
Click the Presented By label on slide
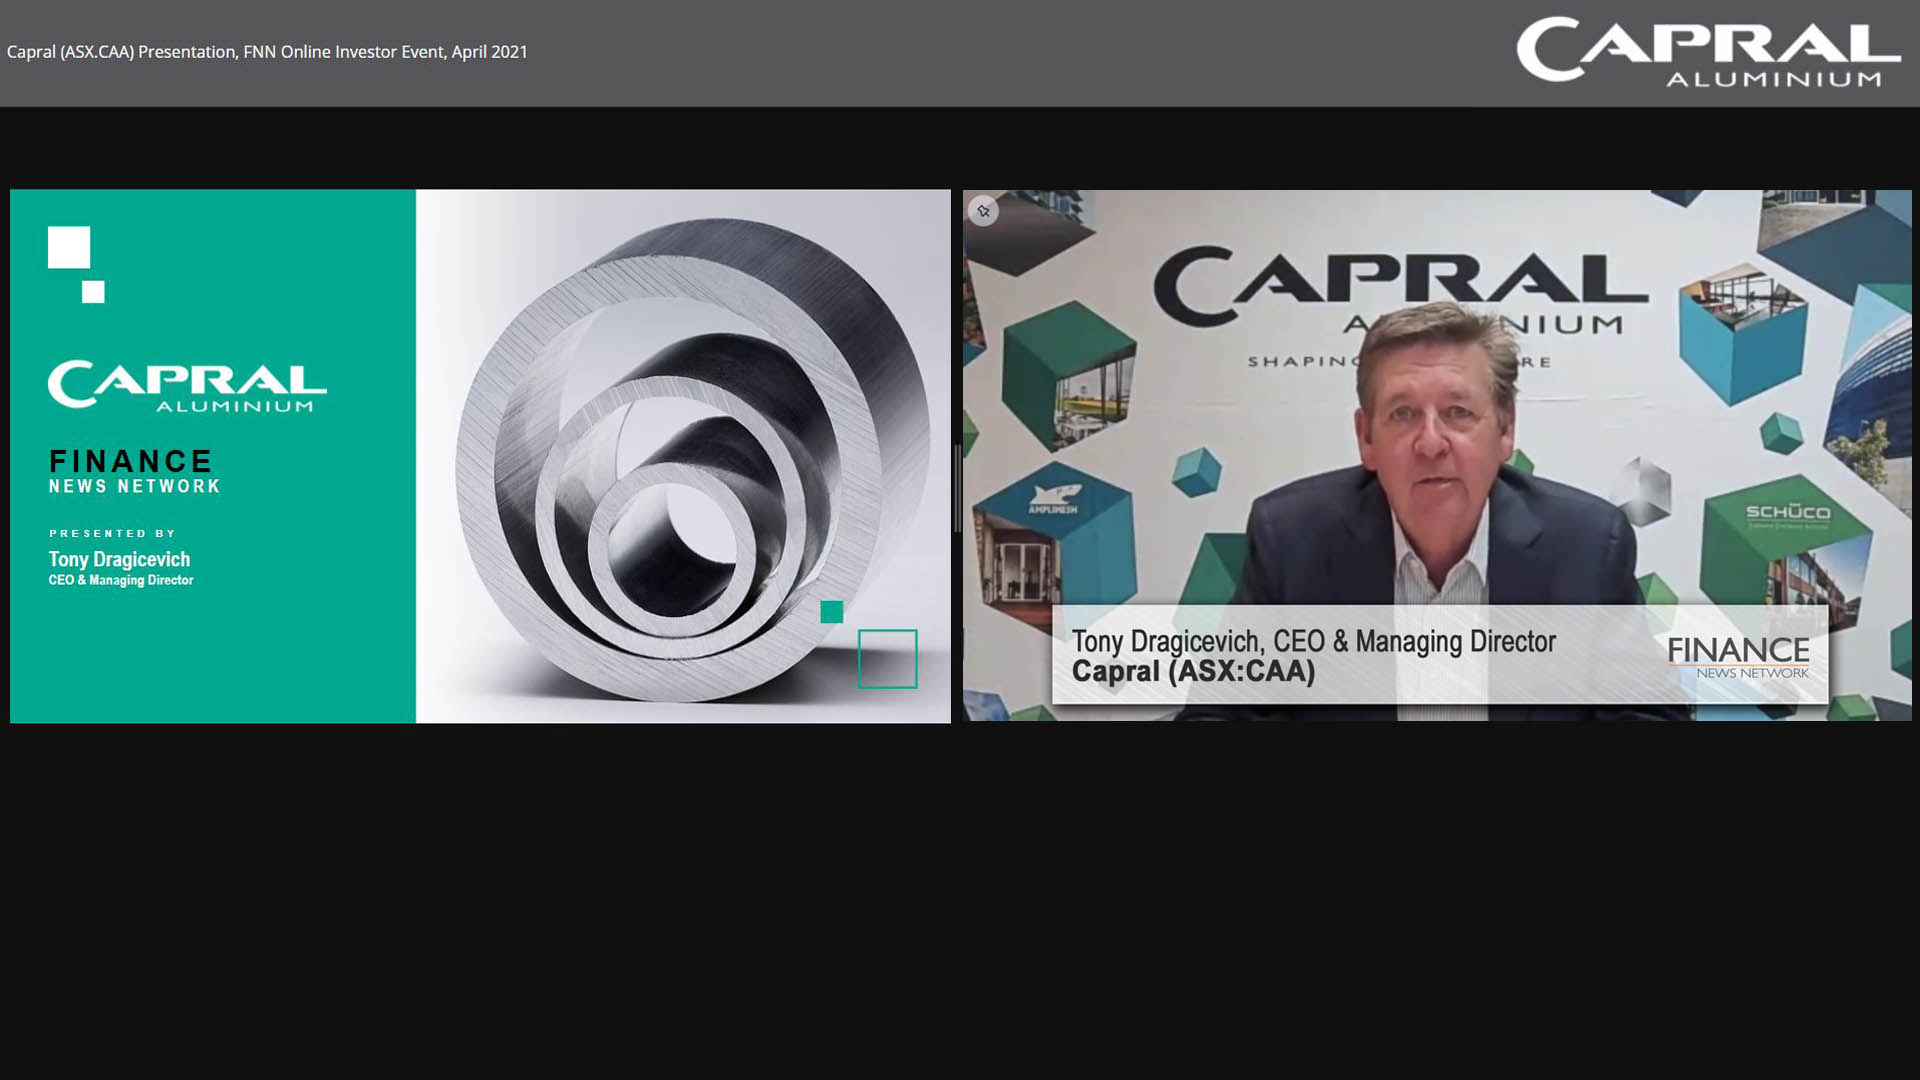(113, 533)
